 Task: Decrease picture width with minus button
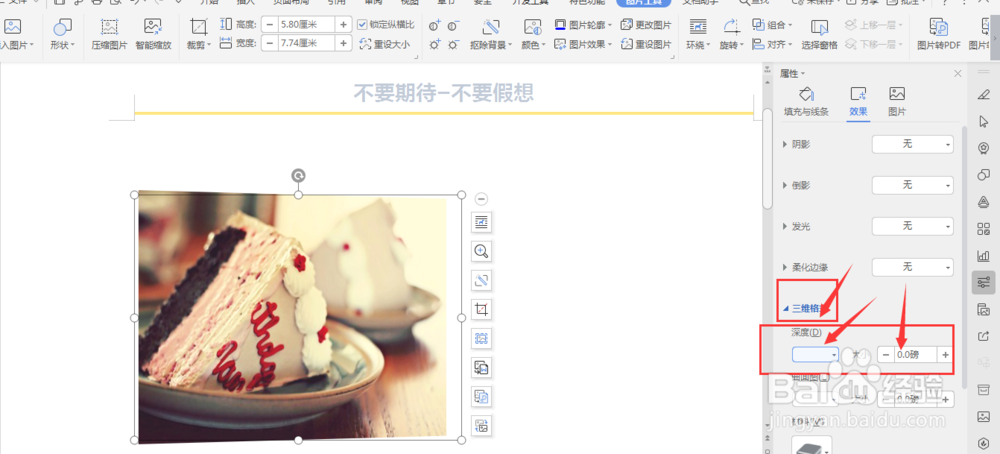coord(270,43)
